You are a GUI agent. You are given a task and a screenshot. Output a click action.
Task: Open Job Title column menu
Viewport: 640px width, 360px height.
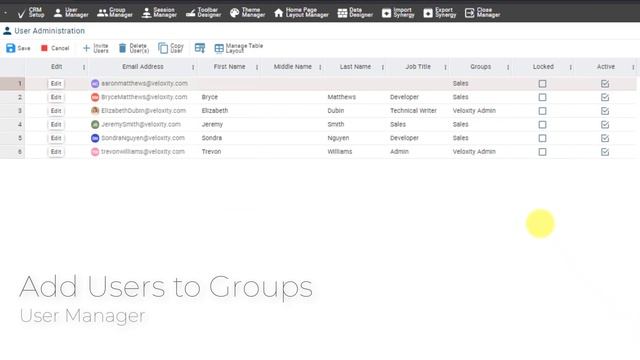click(x=445, y=67)
